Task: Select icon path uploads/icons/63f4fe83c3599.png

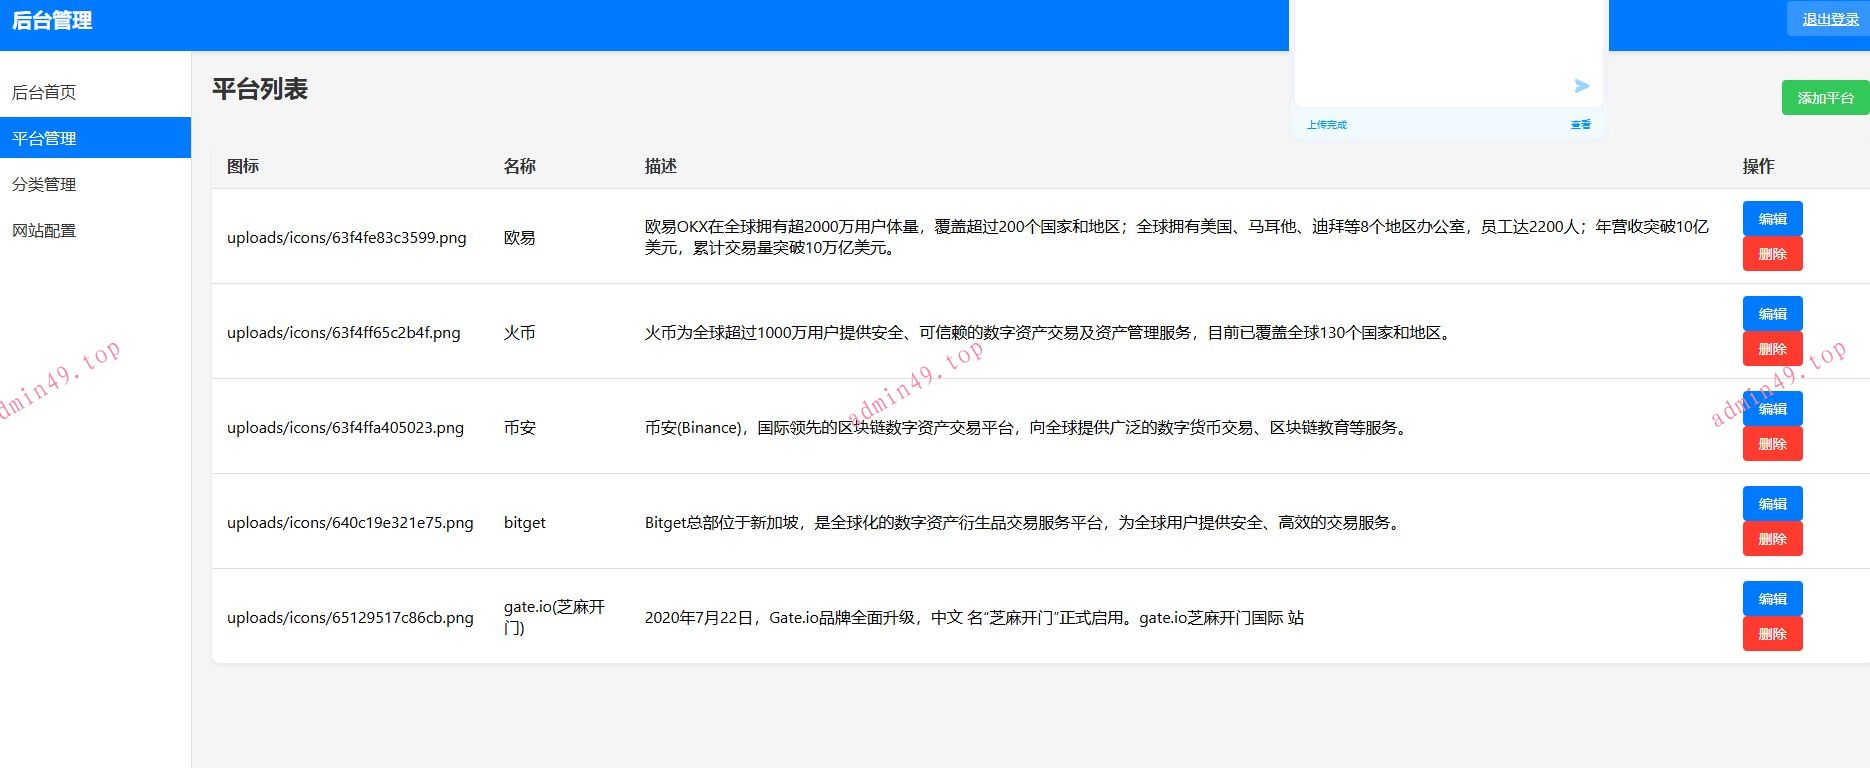Action: (x=347, y=238)
